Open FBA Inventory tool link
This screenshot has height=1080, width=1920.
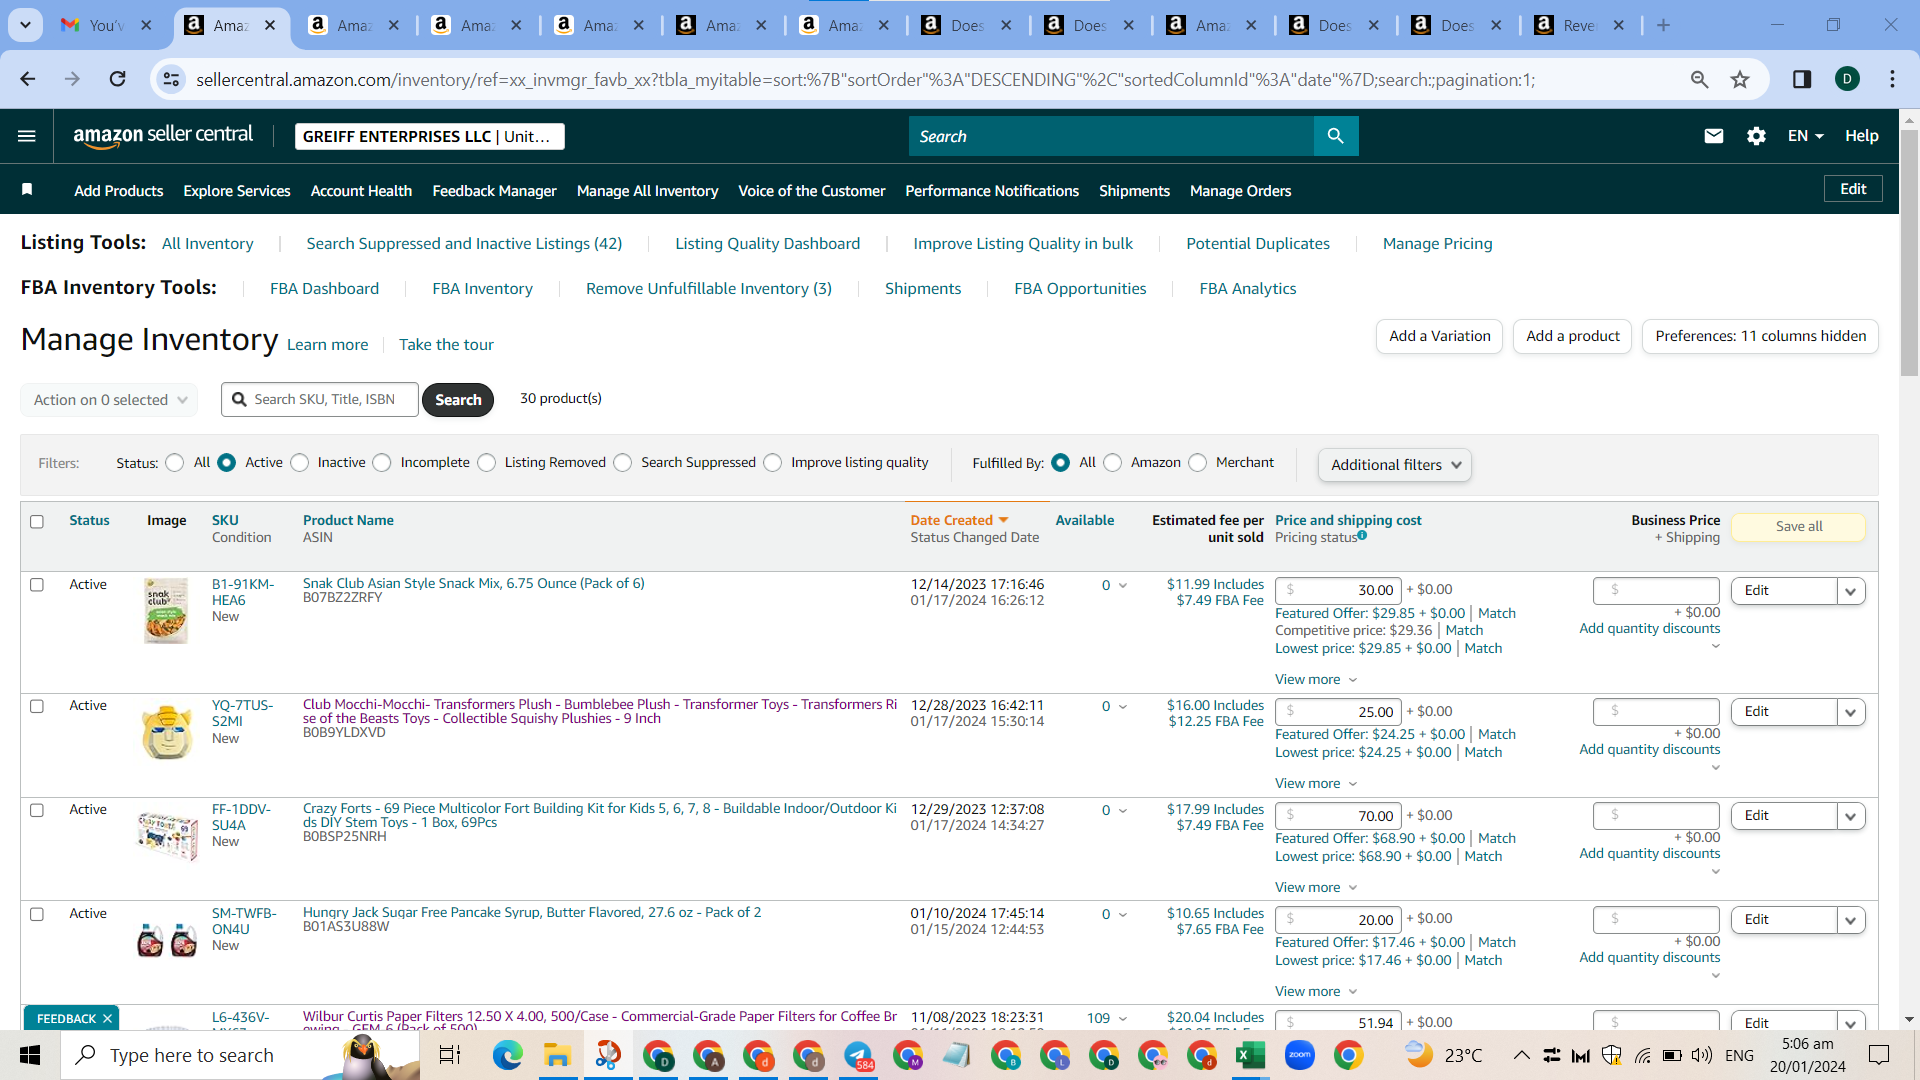pos(482,288)
